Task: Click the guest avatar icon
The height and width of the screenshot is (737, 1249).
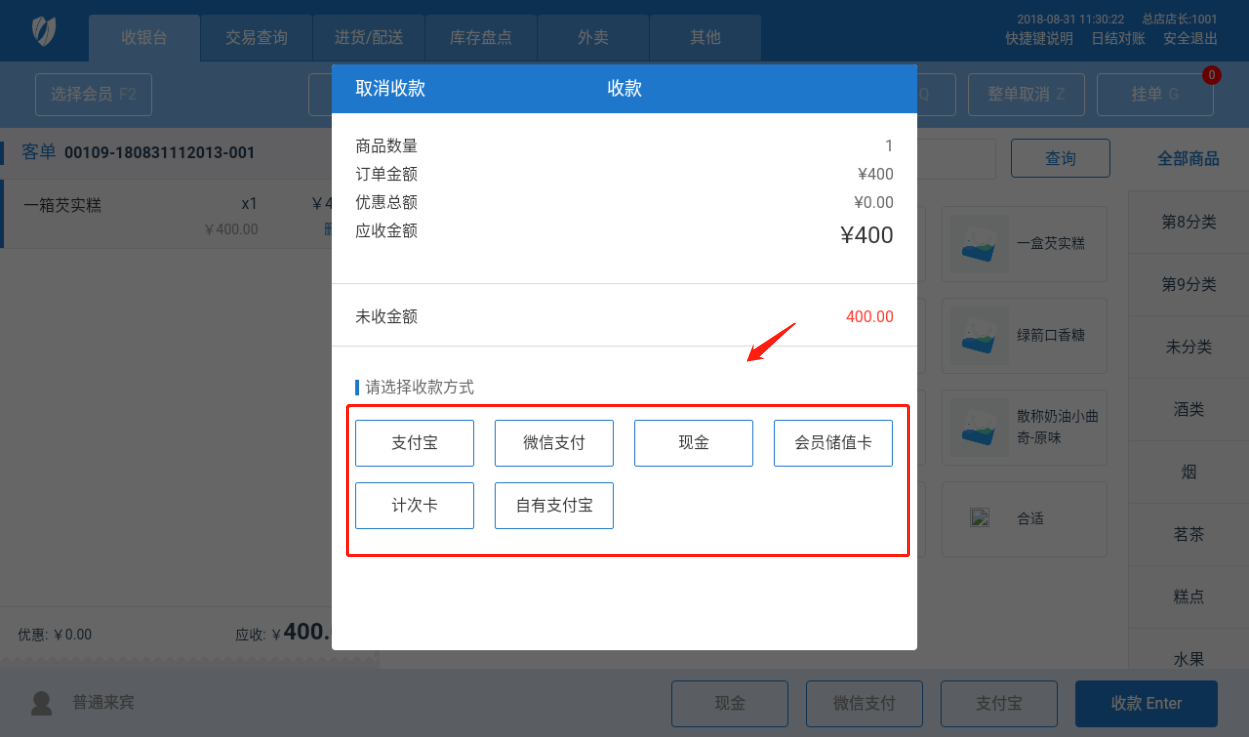Action: coord(41,703)
